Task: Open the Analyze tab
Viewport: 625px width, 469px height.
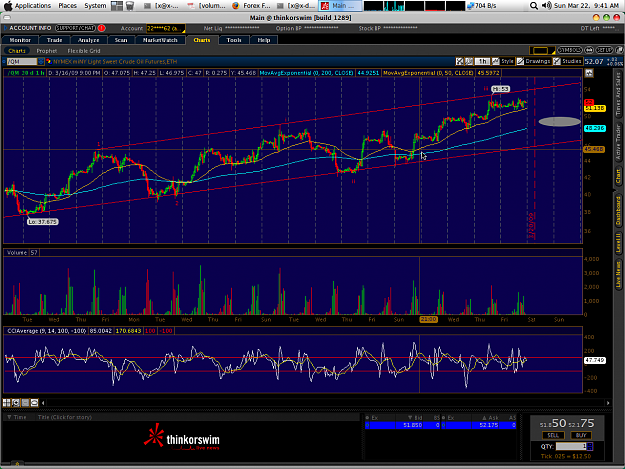Action: click(x=88, y=40)
